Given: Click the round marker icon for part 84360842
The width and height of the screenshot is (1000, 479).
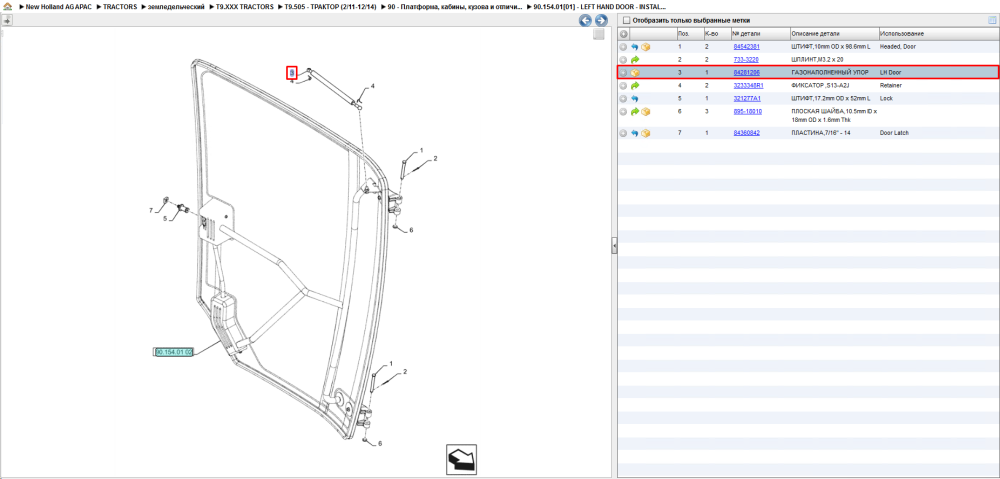Looking at the screenshot, I should tap(623, 133).
